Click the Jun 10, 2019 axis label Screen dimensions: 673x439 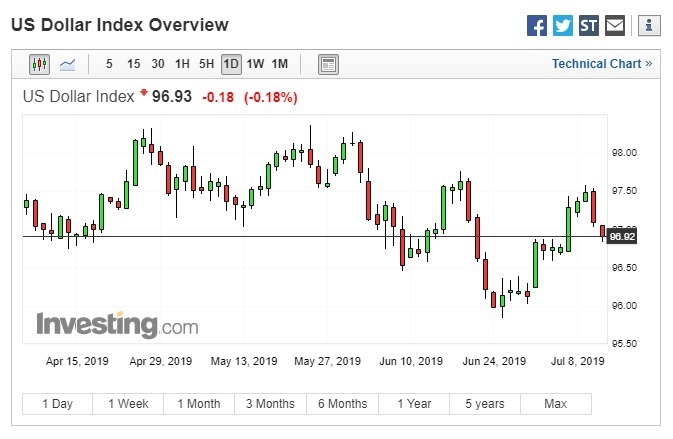[411, 361]
